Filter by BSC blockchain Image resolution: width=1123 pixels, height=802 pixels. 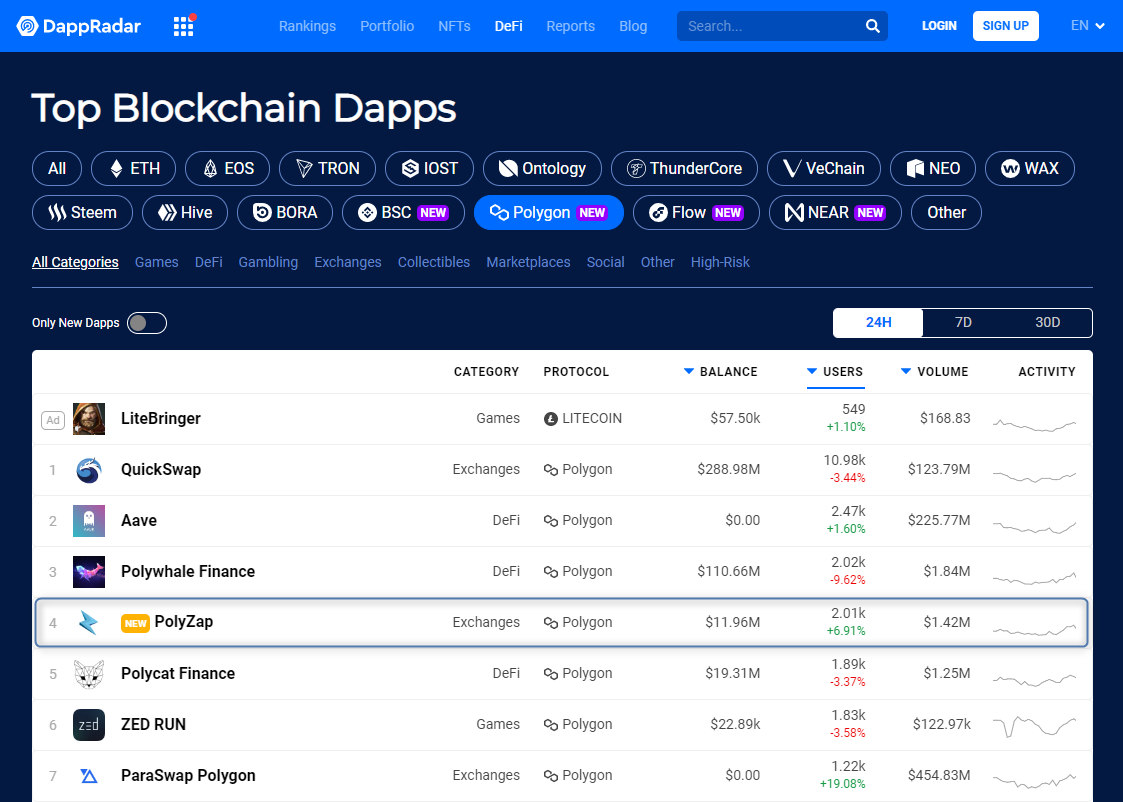click(x=403, y=213)
